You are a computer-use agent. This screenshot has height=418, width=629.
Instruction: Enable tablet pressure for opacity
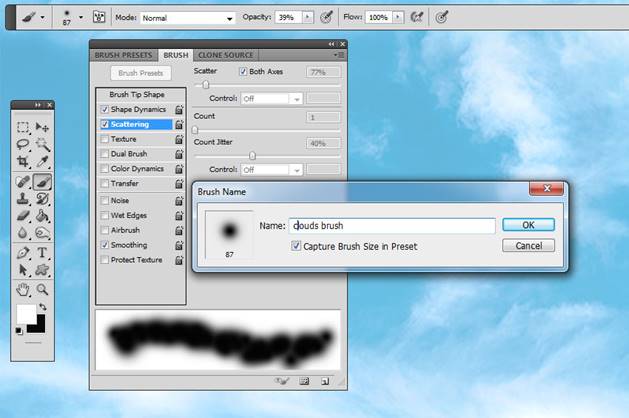coord(327,17)
